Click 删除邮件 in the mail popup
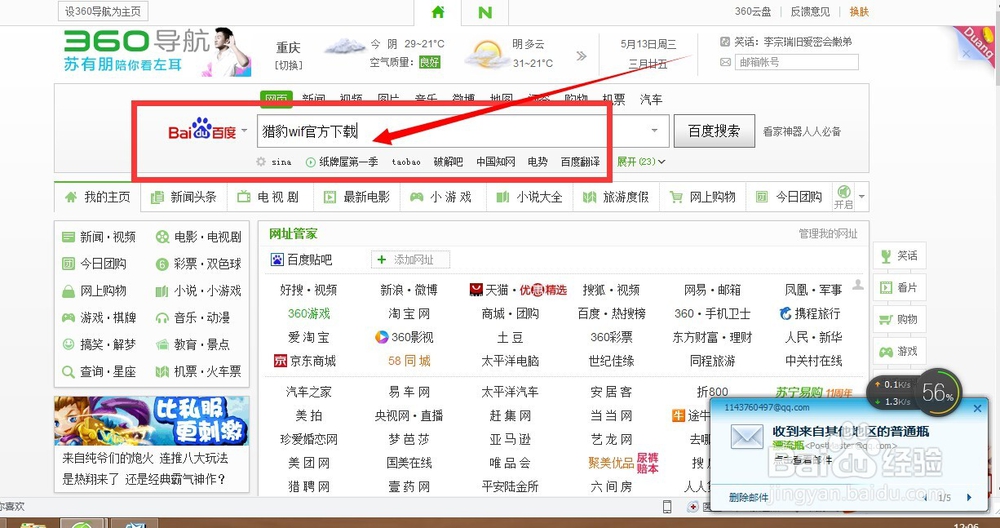Viewport: 1000px width, 528px height. pos(749,497)
